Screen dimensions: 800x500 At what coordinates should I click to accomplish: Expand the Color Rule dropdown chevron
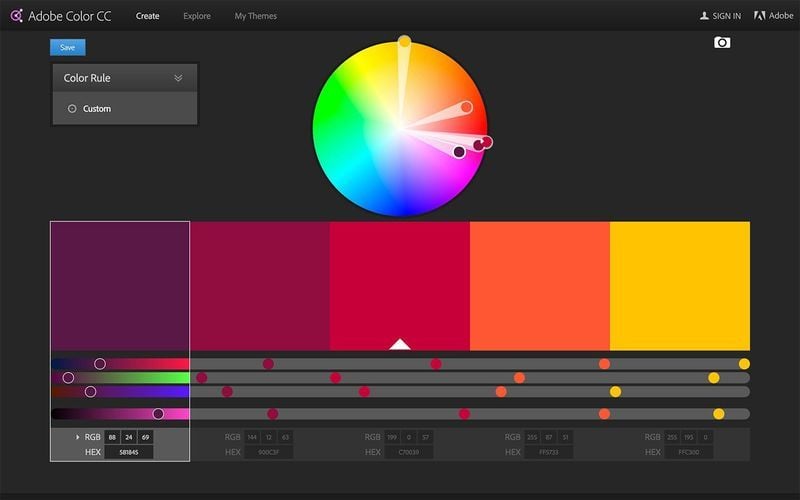[x=178, y=78]
